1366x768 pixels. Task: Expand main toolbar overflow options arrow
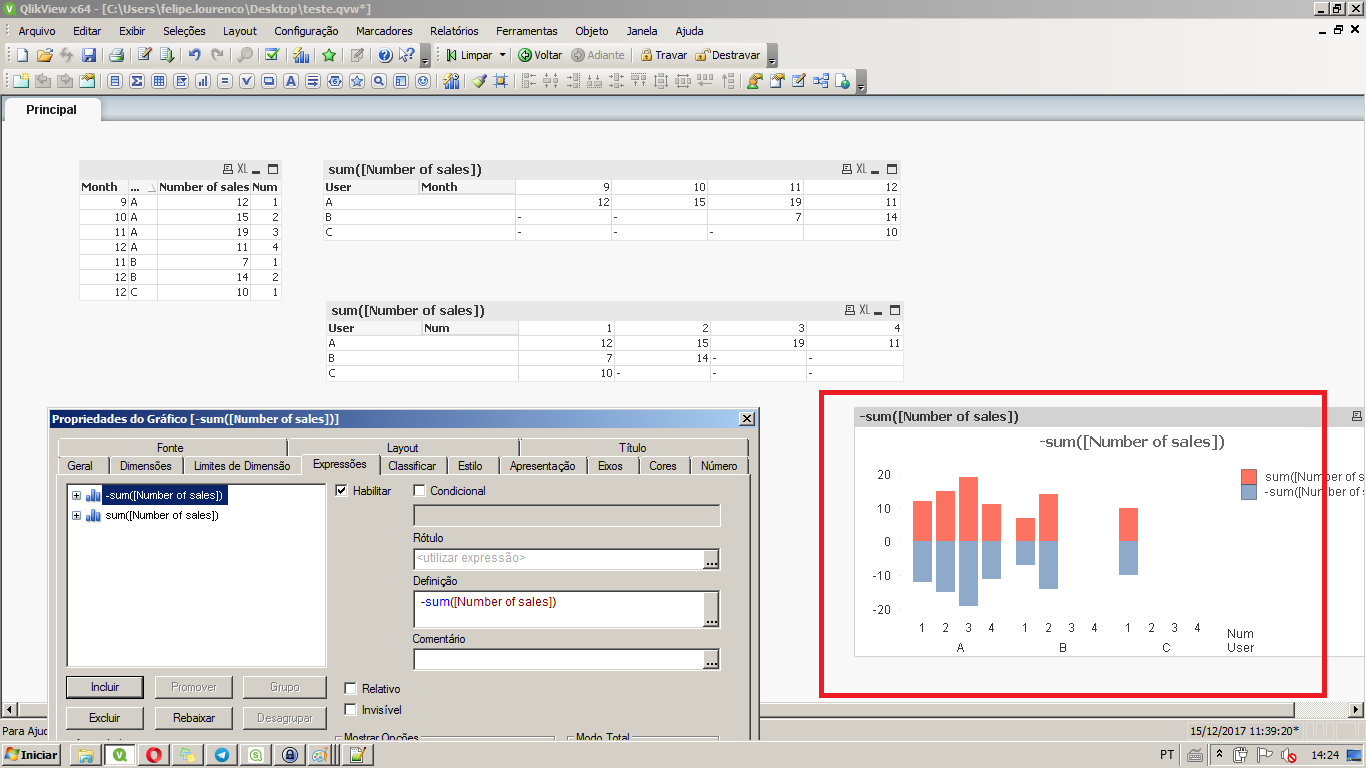coord(424,56)
